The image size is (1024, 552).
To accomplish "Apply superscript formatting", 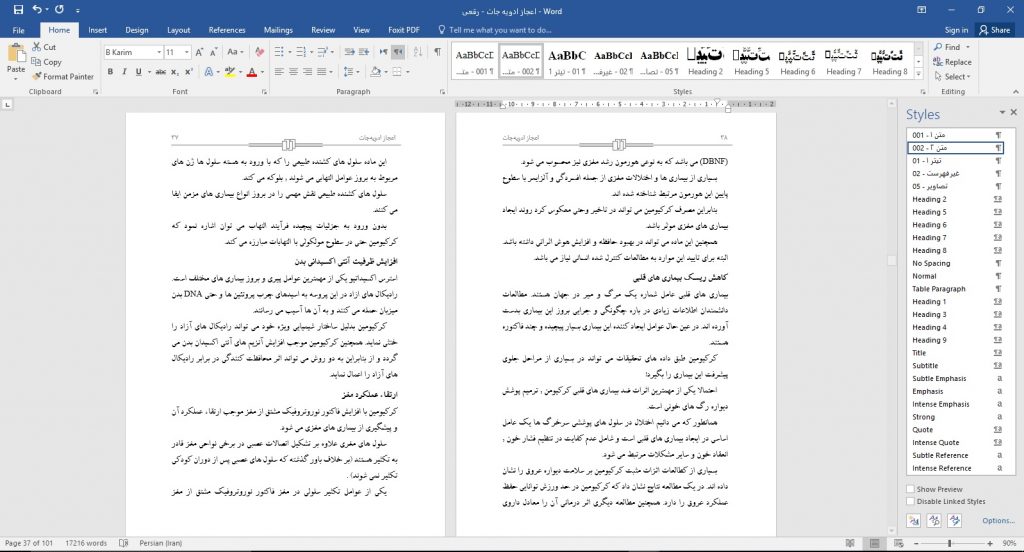I will 189,72.
